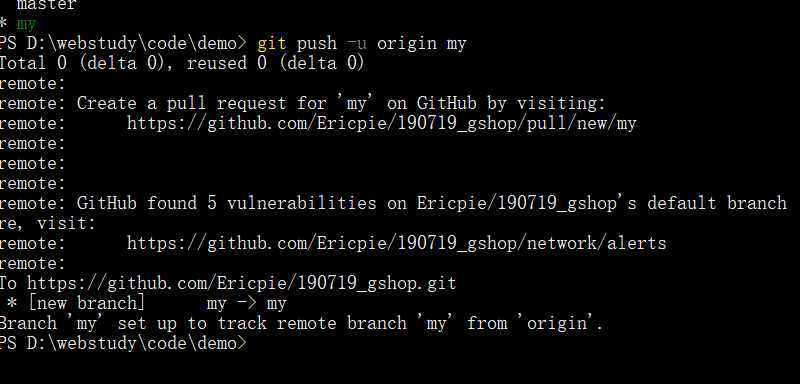Image resolution: width=800 pixels, height=384 pixels.
Task: Click the green 'my' branch name
Action: [x=26, y=24]
